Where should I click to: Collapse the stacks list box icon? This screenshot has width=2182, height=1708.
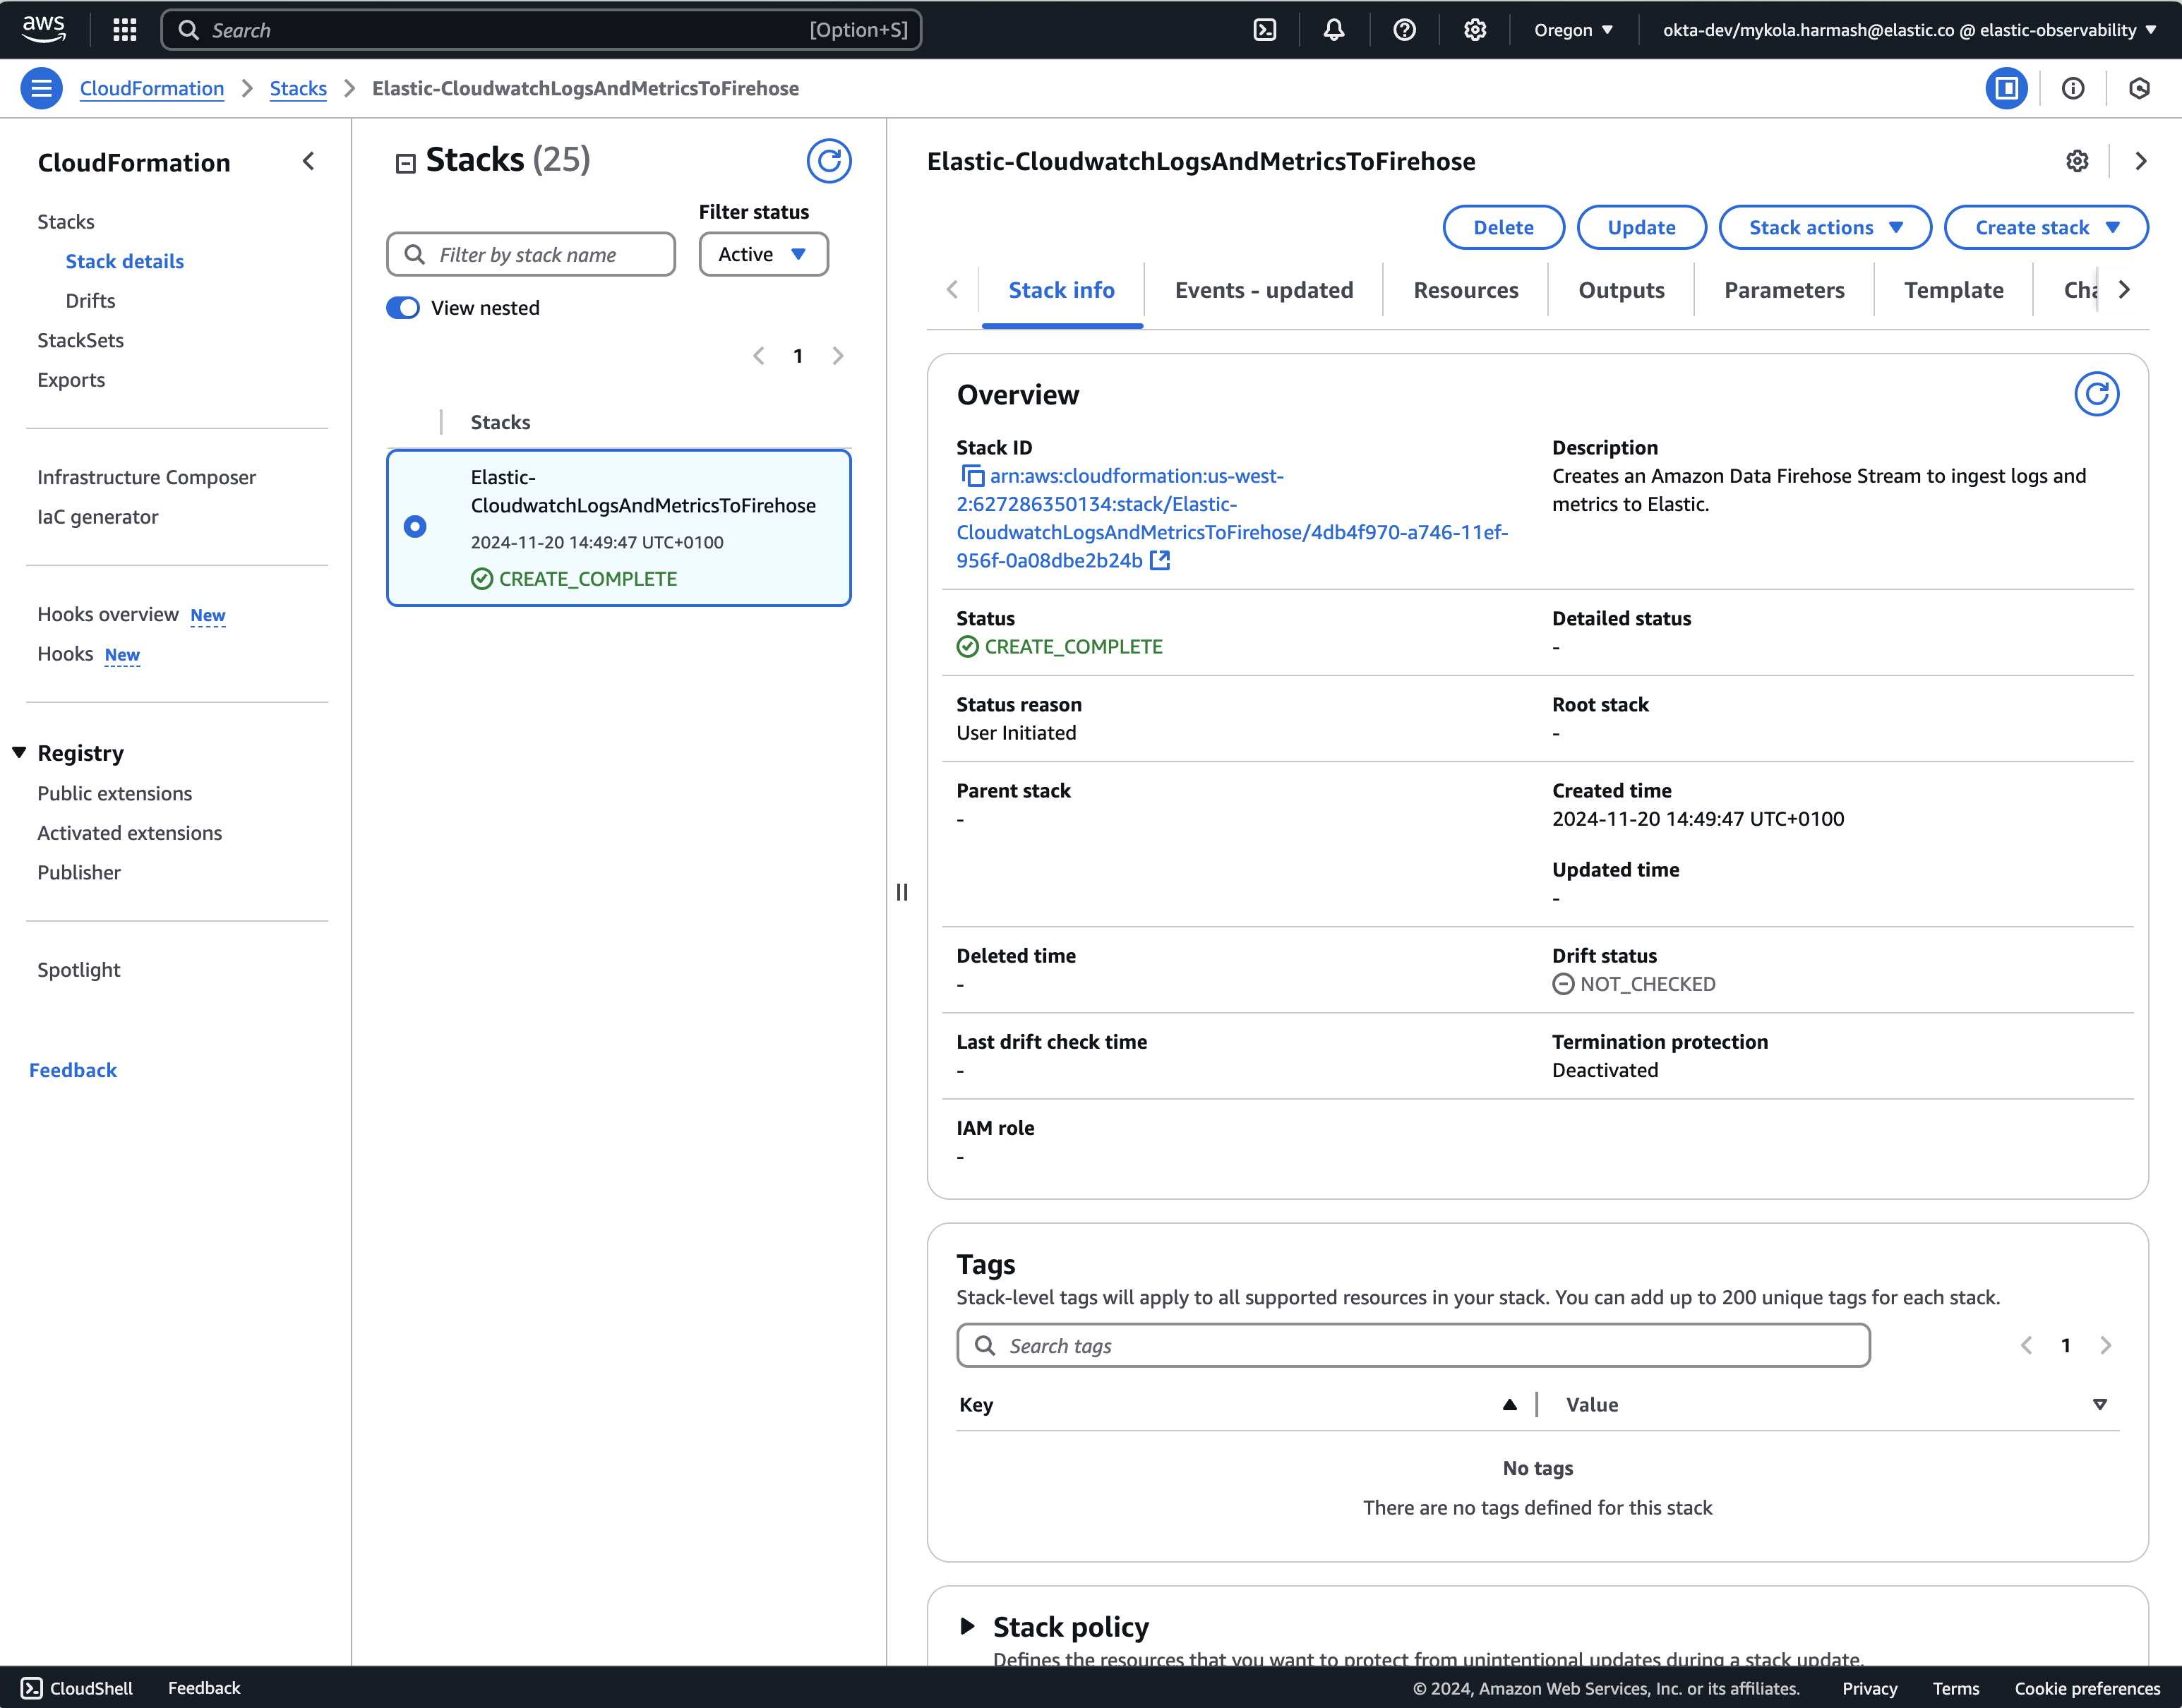pos(405,163)
